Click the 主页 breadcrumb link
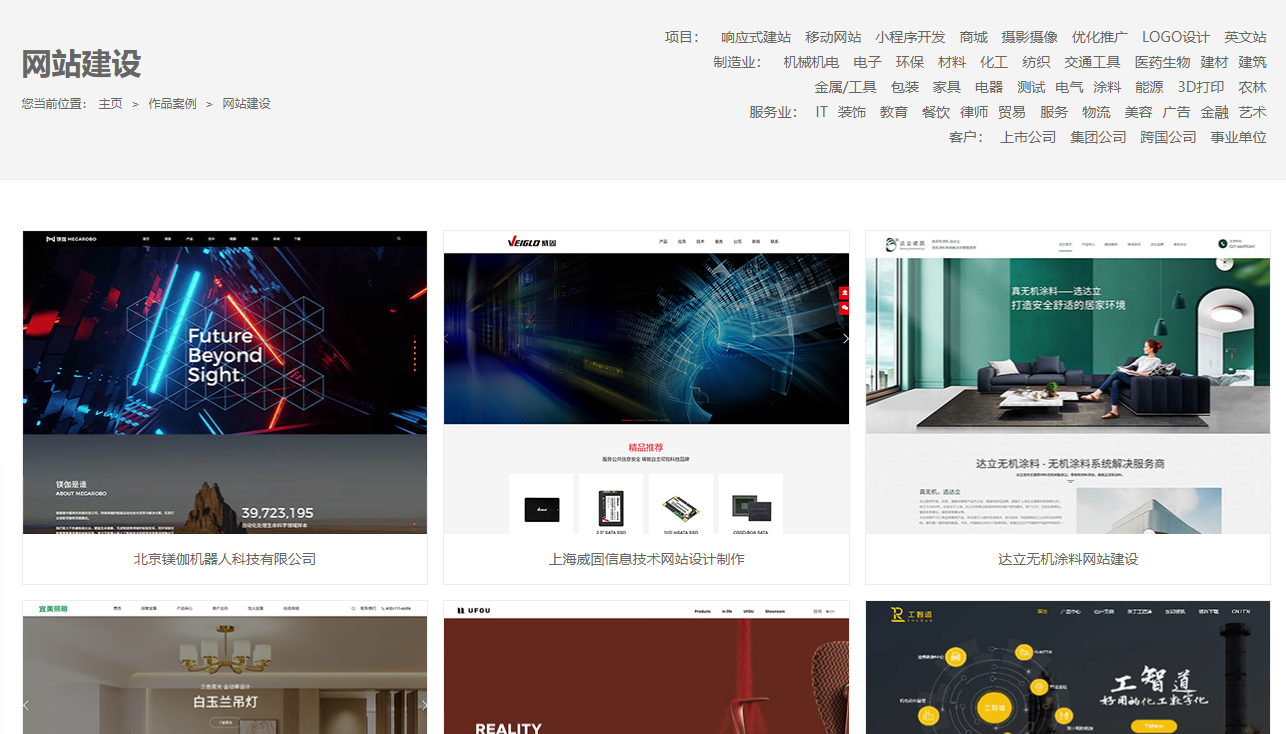This screenshot has height=734, width=1286. pos(110,104)
